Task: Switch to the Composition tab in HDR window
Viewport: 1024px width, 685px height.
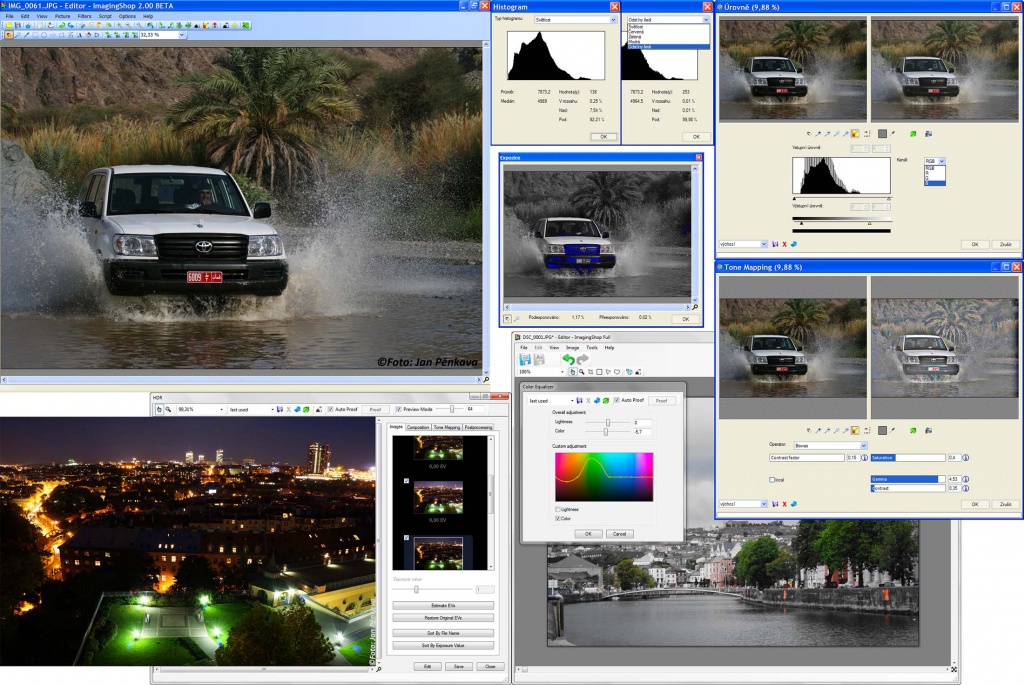Action: [x=418, y=427]
